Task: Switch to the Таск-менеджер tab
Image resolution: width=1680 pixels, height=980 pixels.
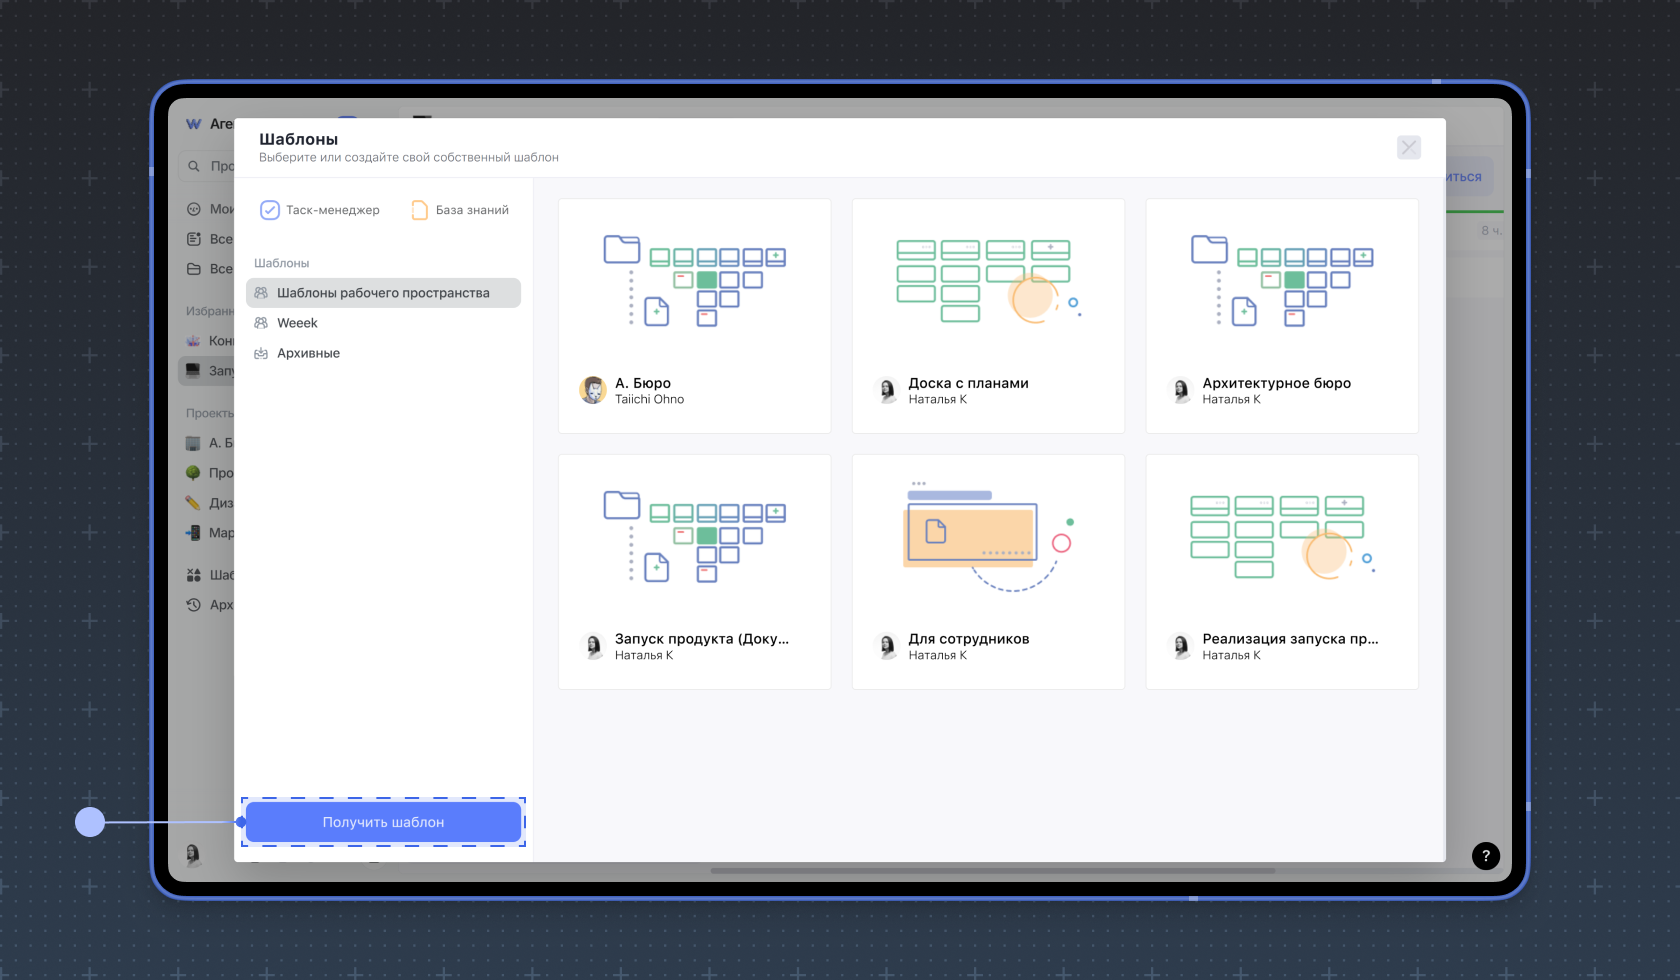Action: (321, 210)
